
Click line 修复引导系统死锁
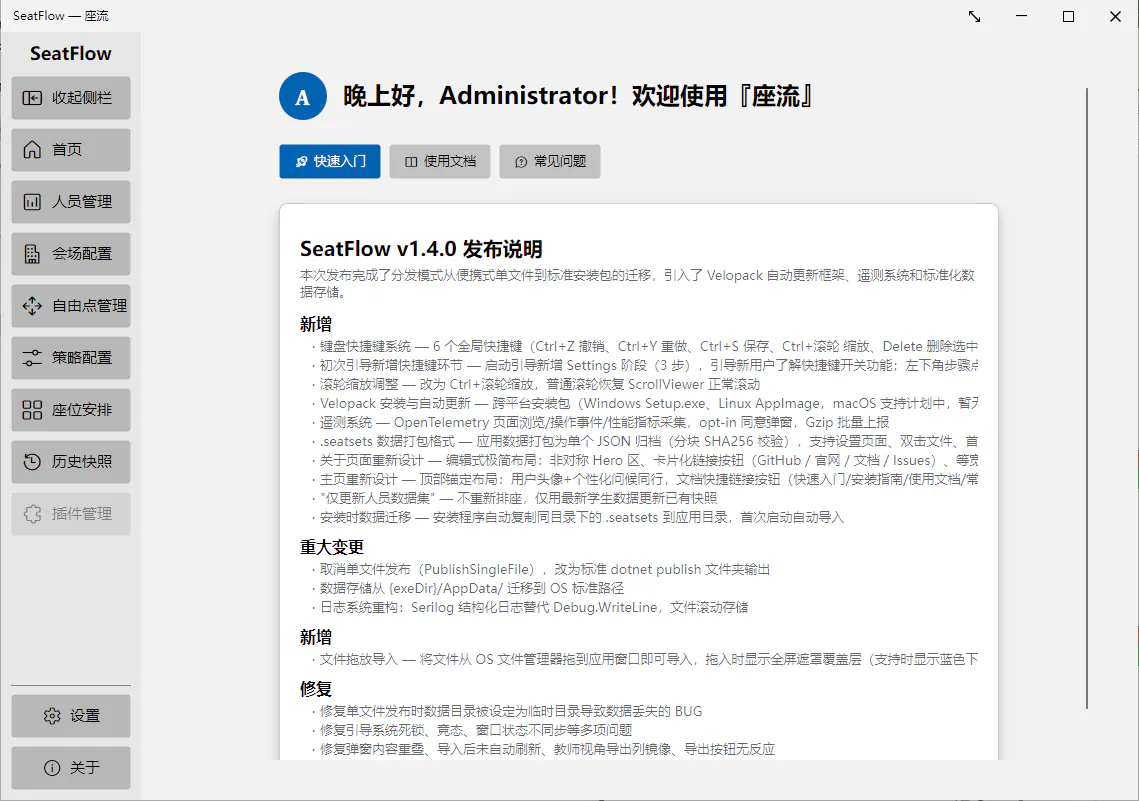click(472, 730)
